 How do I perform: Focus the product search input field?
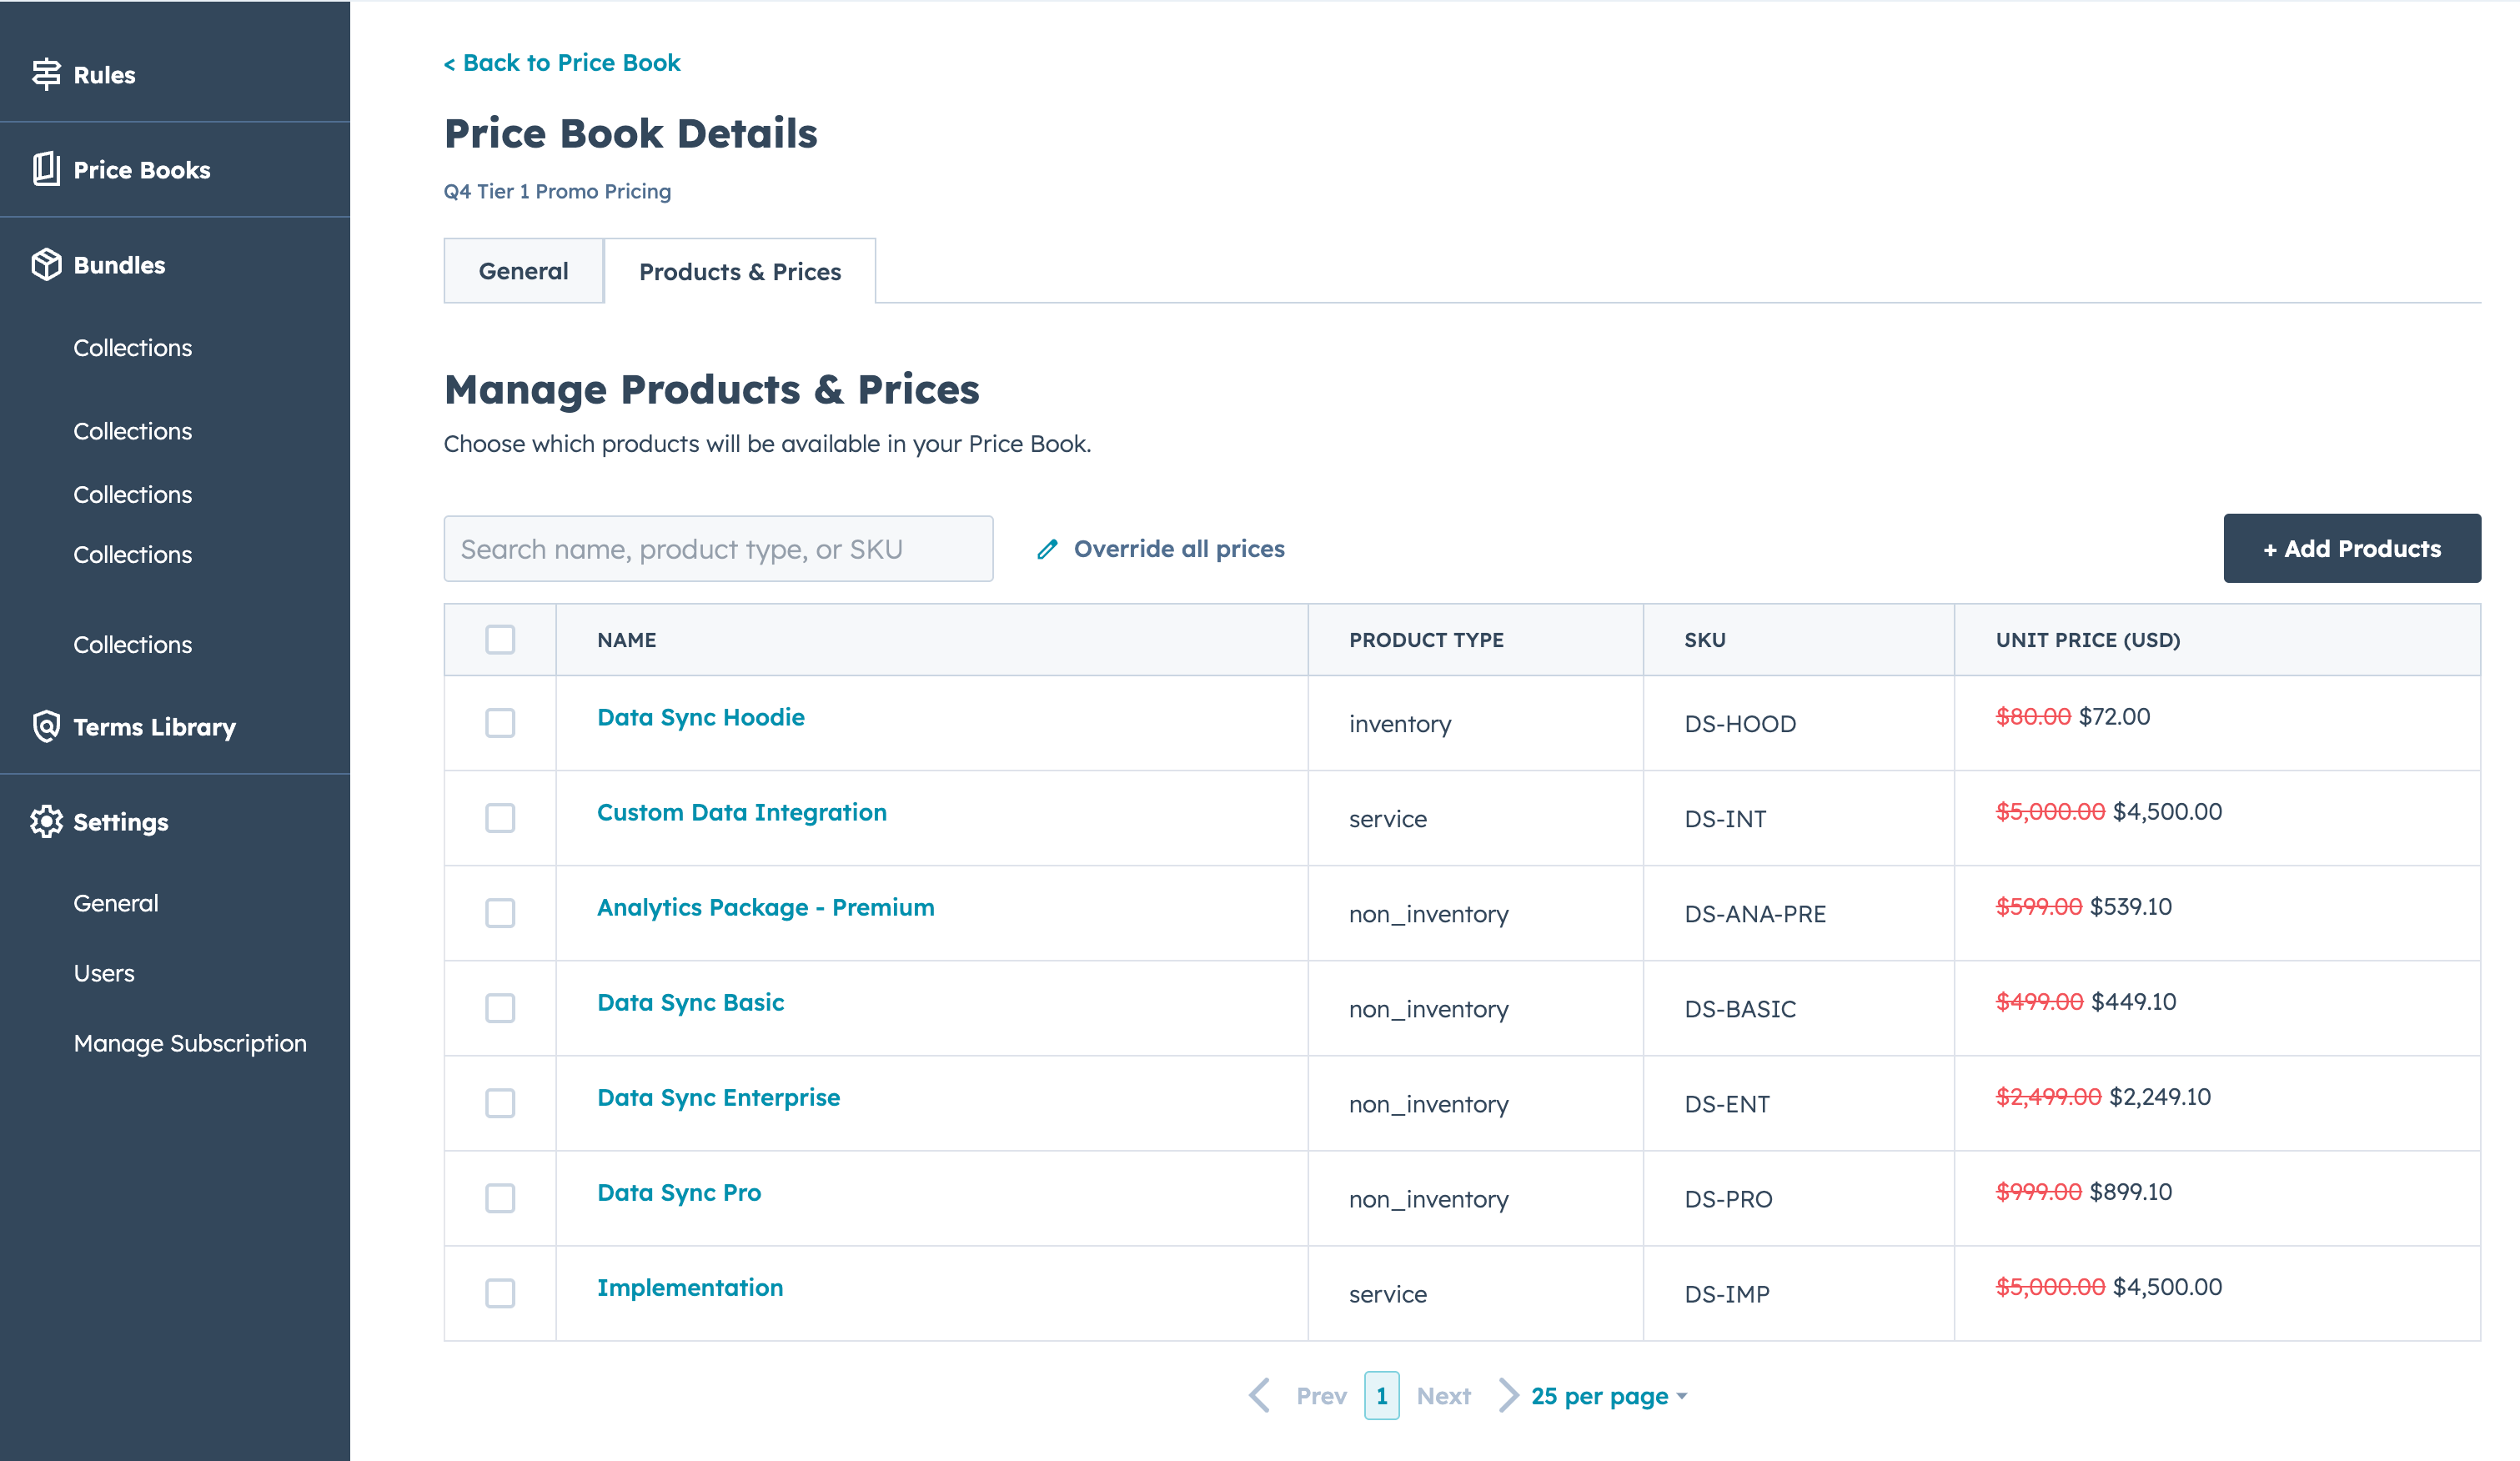pos(718,549)
